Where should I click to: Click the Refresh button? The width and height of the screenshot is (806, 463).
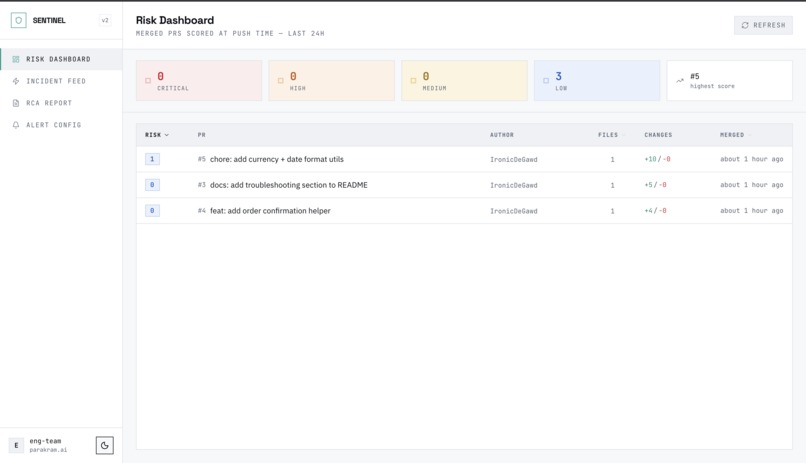[763, 25]
